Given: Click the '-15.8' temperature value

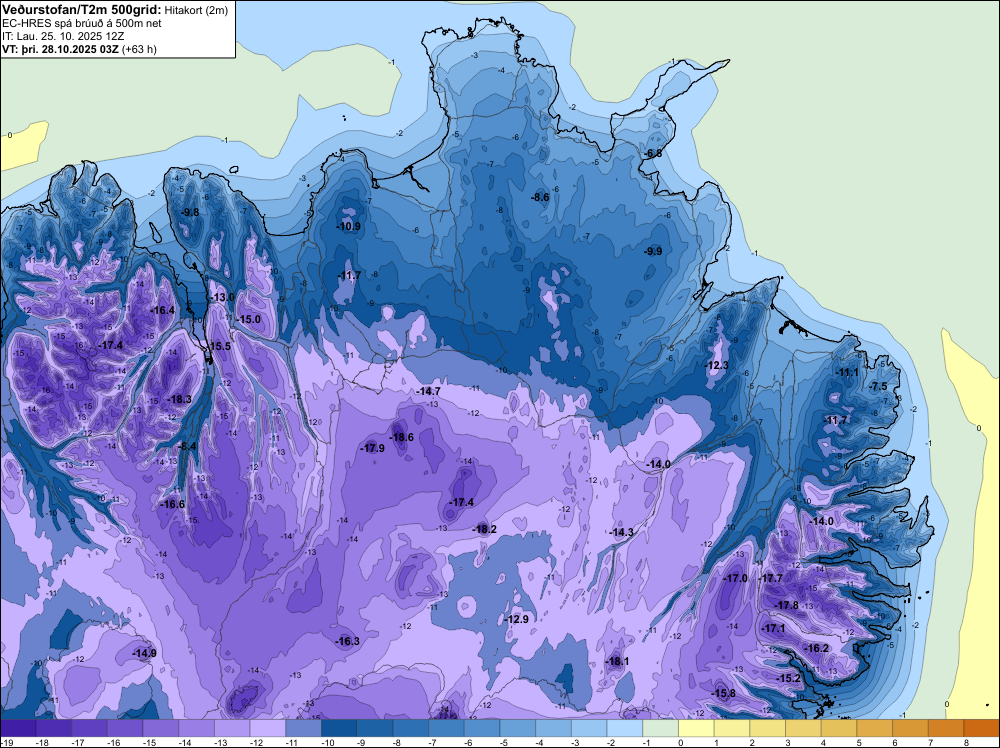Looking at the screenshot, I should [724, 694].
